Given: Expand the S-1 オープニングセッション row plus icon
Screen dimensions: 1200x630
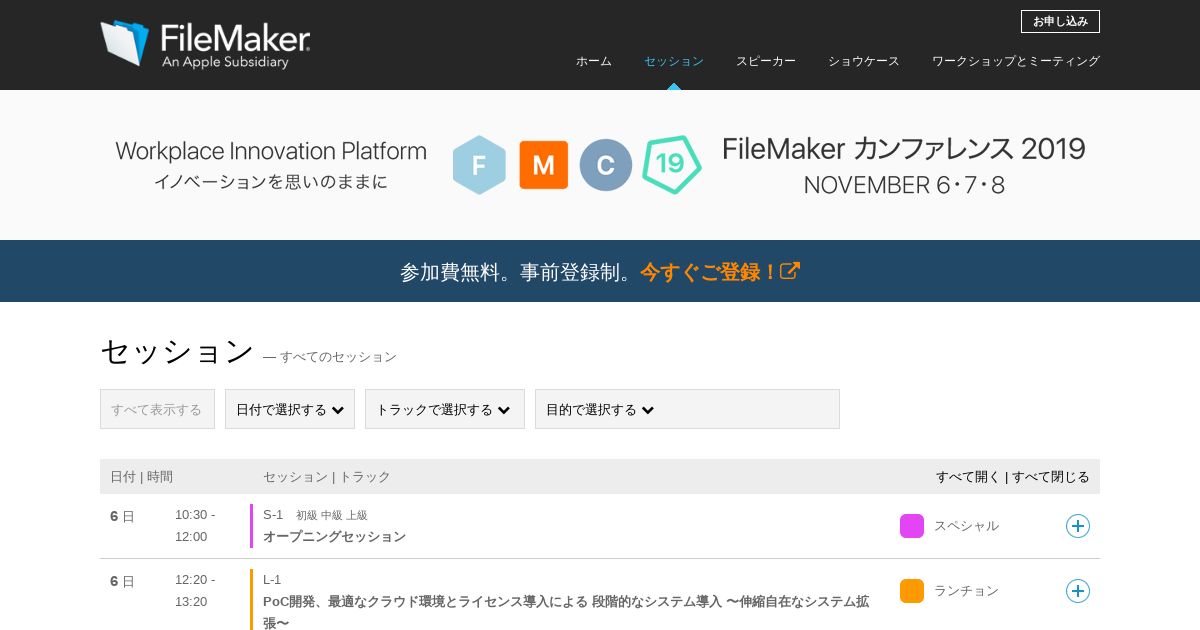Looking at the screenshot, I should [x=1077, y=526].
